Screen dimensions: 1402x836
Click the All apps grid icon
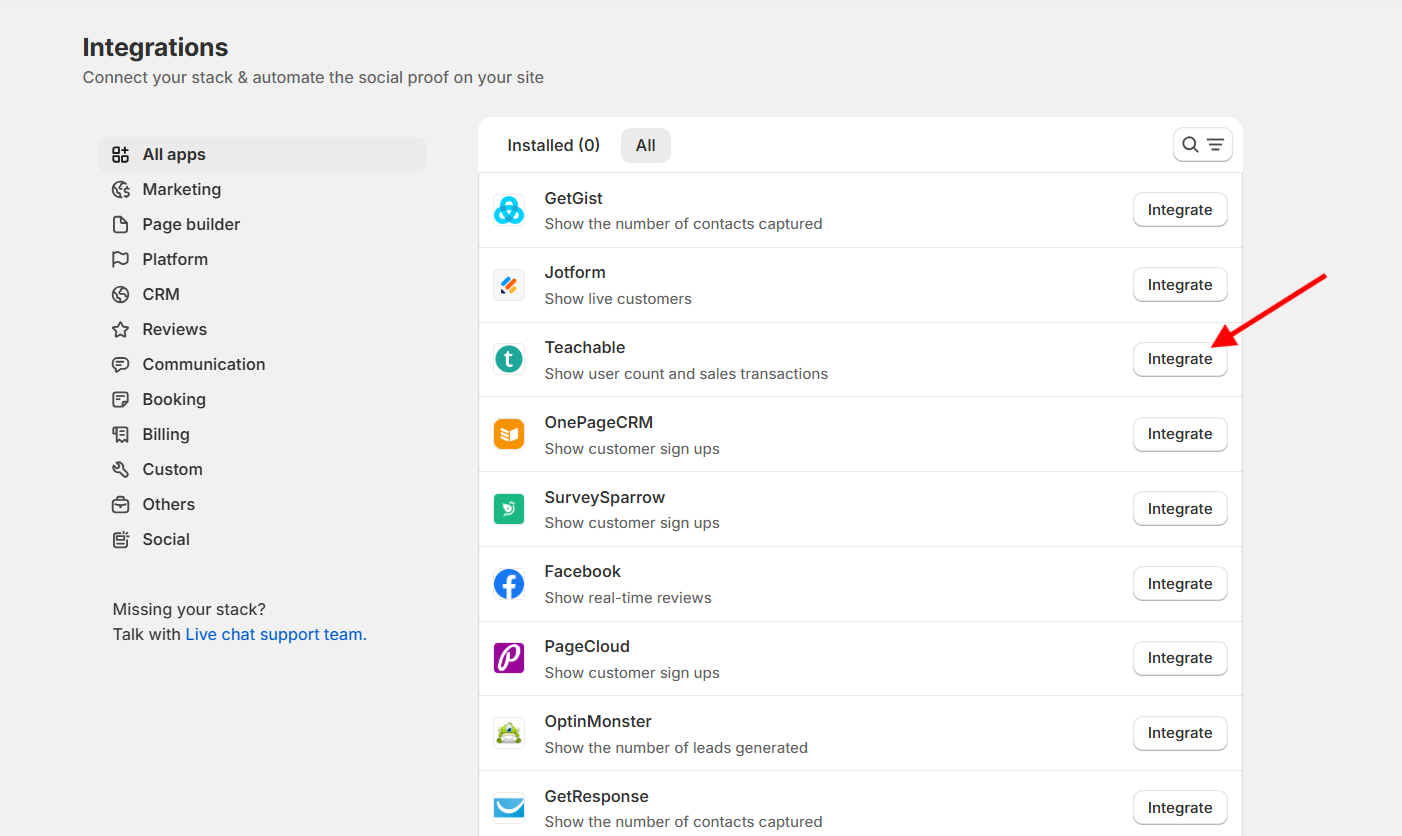pyautogui.click(x=120, y=154)
